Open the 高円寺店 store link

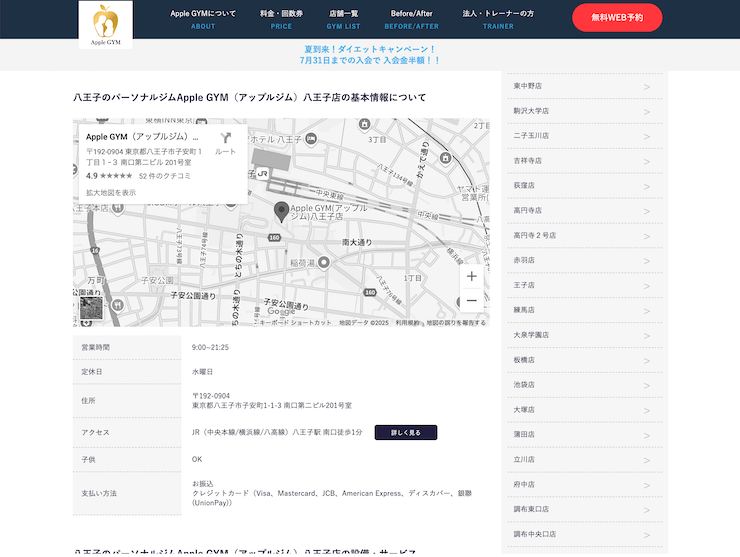coord(585,211)
